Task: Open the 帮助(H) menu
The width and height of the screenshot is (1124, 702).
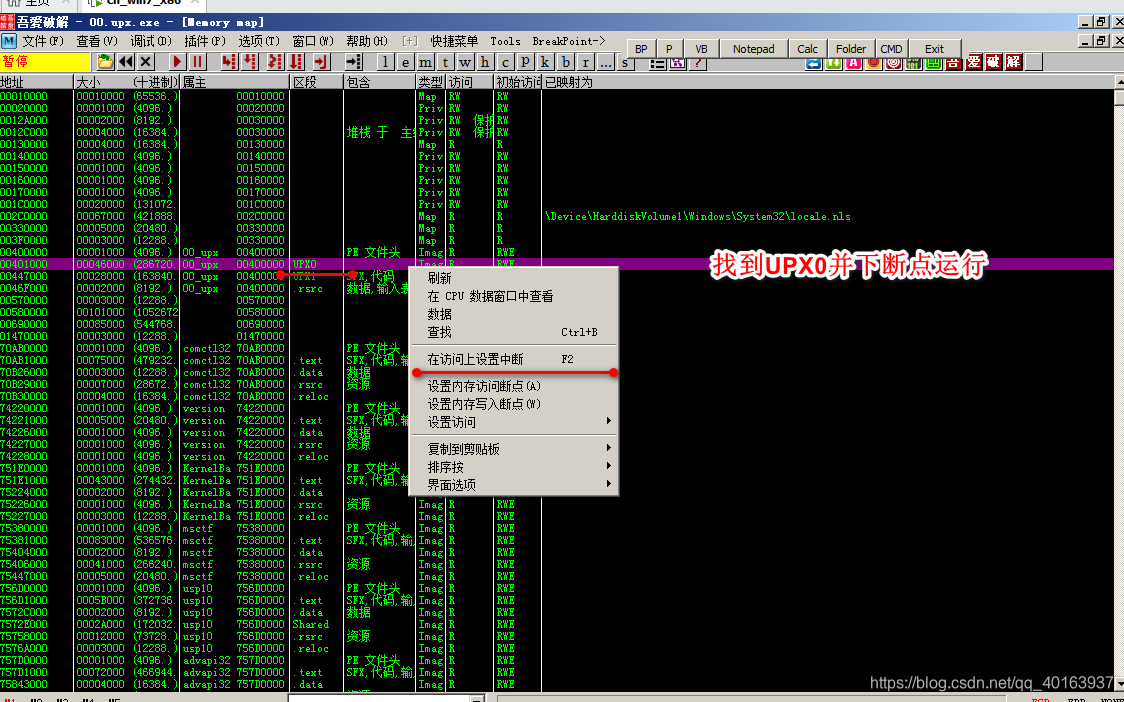Action: pyautogui.click(x=367, y=41)
